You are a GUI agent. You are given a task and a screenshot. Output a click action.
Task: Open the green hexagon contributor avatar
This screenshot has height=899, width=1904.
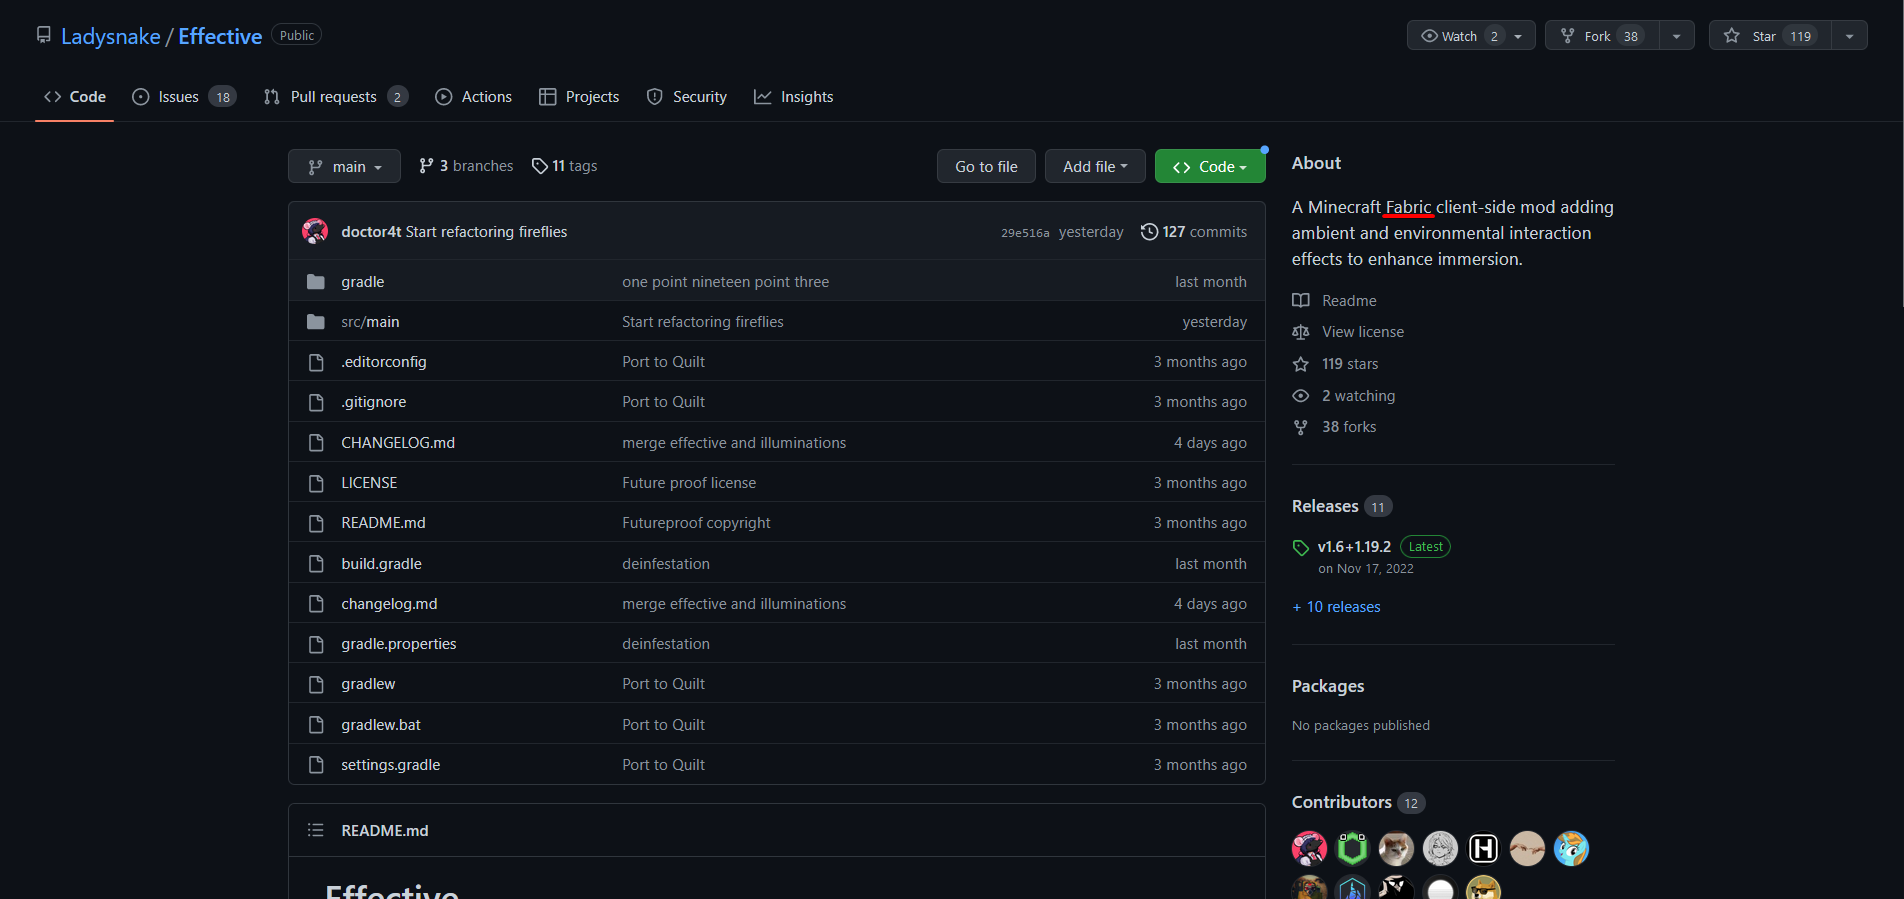[1352, 848]
